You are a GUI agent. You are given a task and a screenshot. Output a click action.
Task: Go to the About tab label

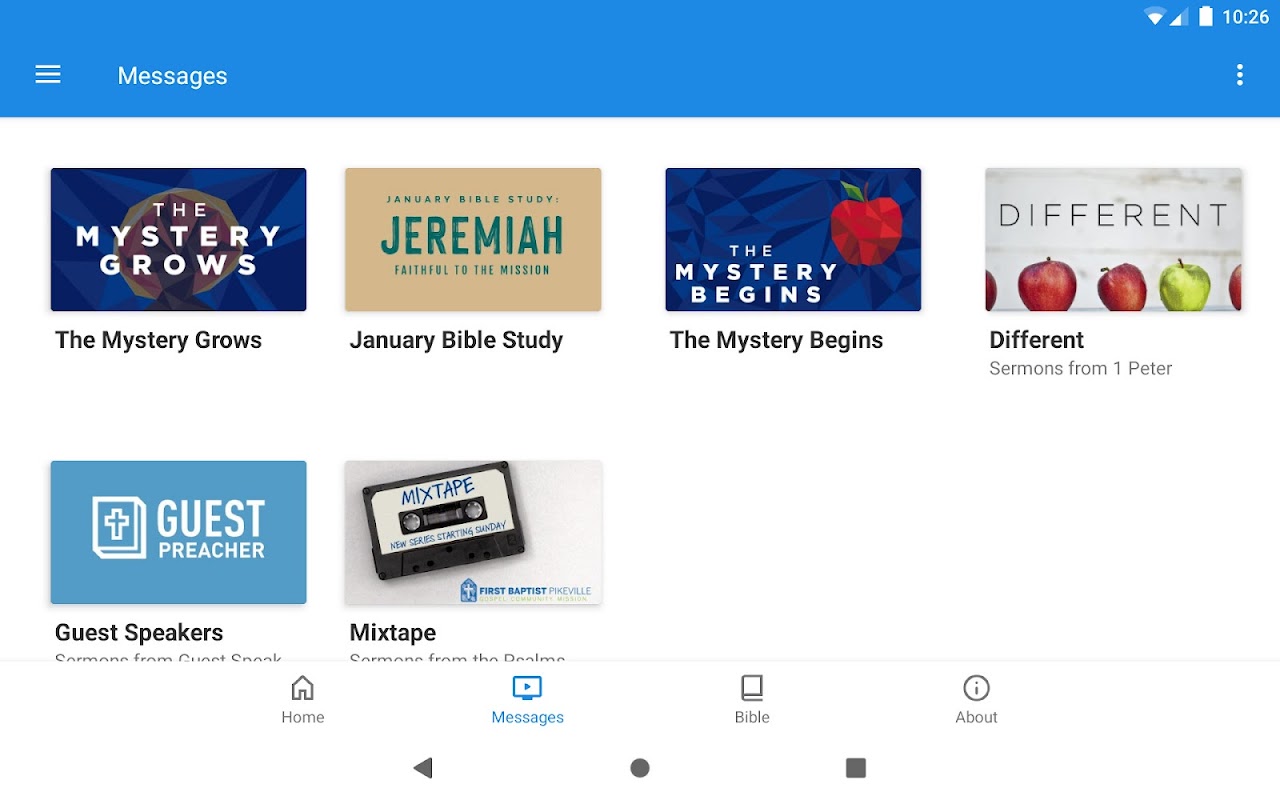976,717
